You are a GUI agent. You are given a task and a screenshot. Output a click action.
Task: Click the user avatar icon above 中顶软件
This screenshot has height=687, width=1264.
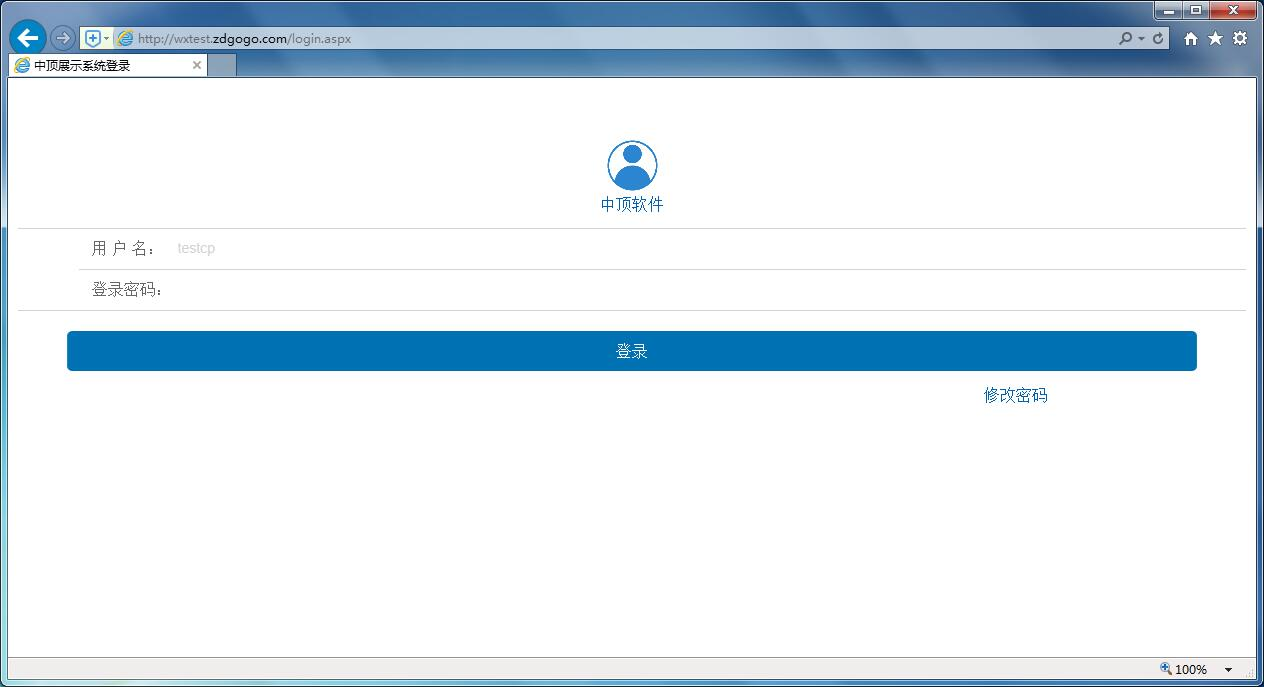tap(632, 165)
